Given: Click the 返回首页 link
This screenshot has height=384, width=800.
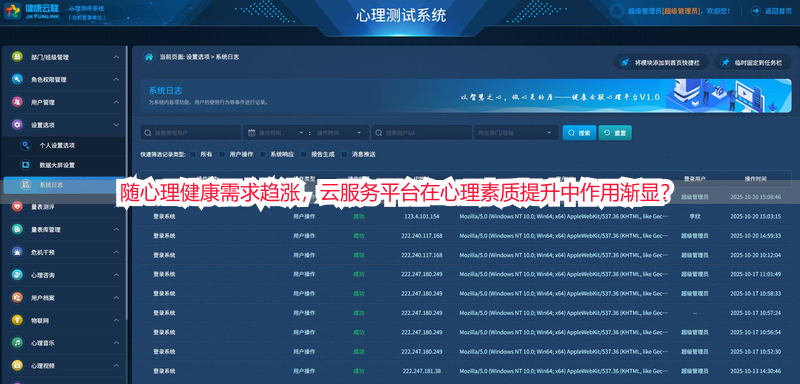Looking at the screenshot, I should click(778, 11).
